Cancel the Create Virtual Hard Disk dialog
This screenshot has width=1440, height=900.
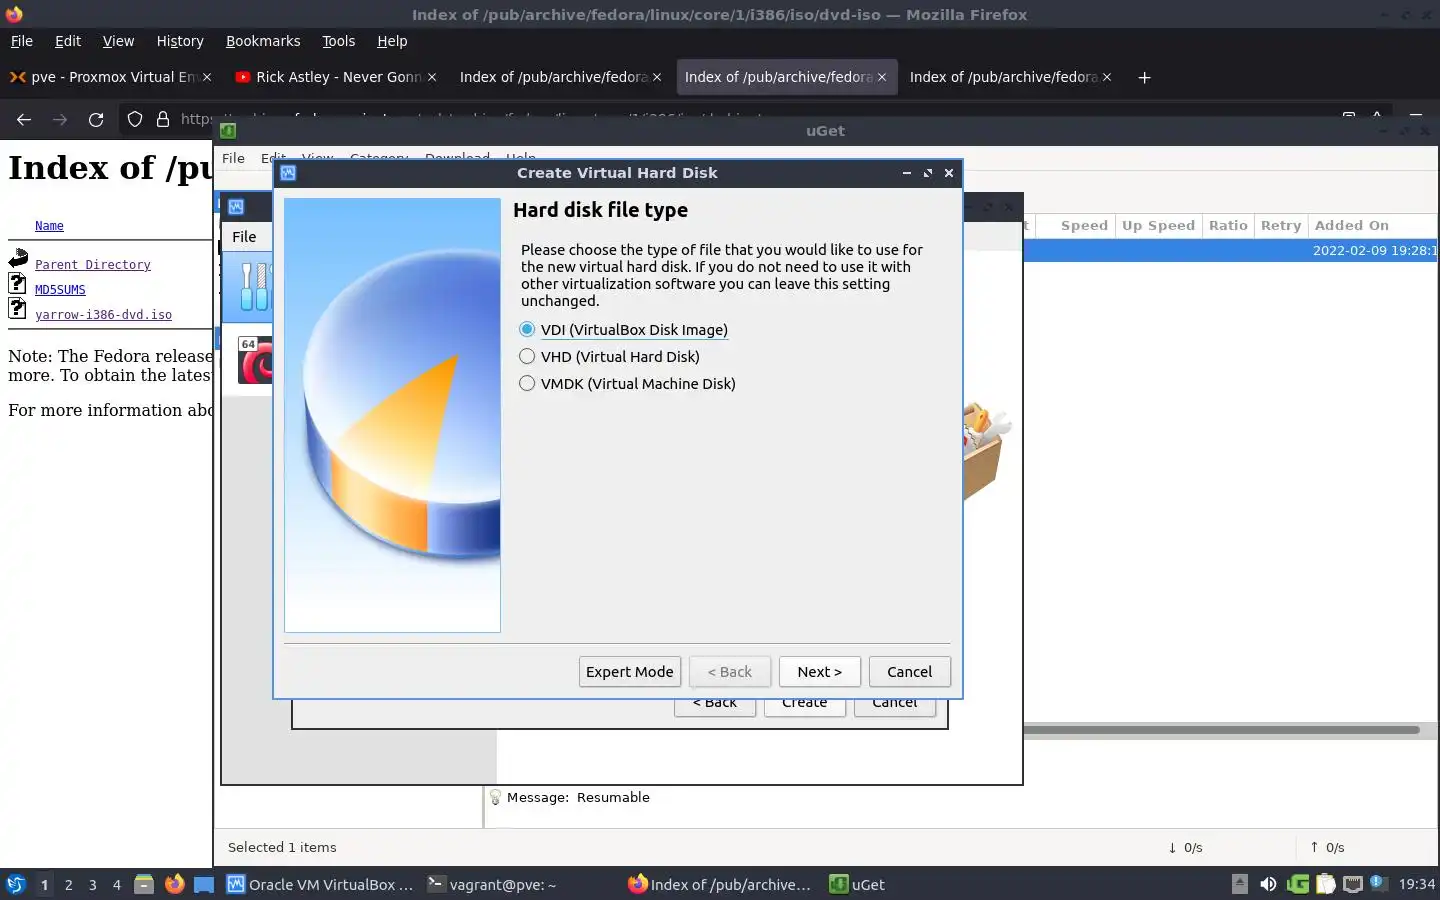click(910, 672)
